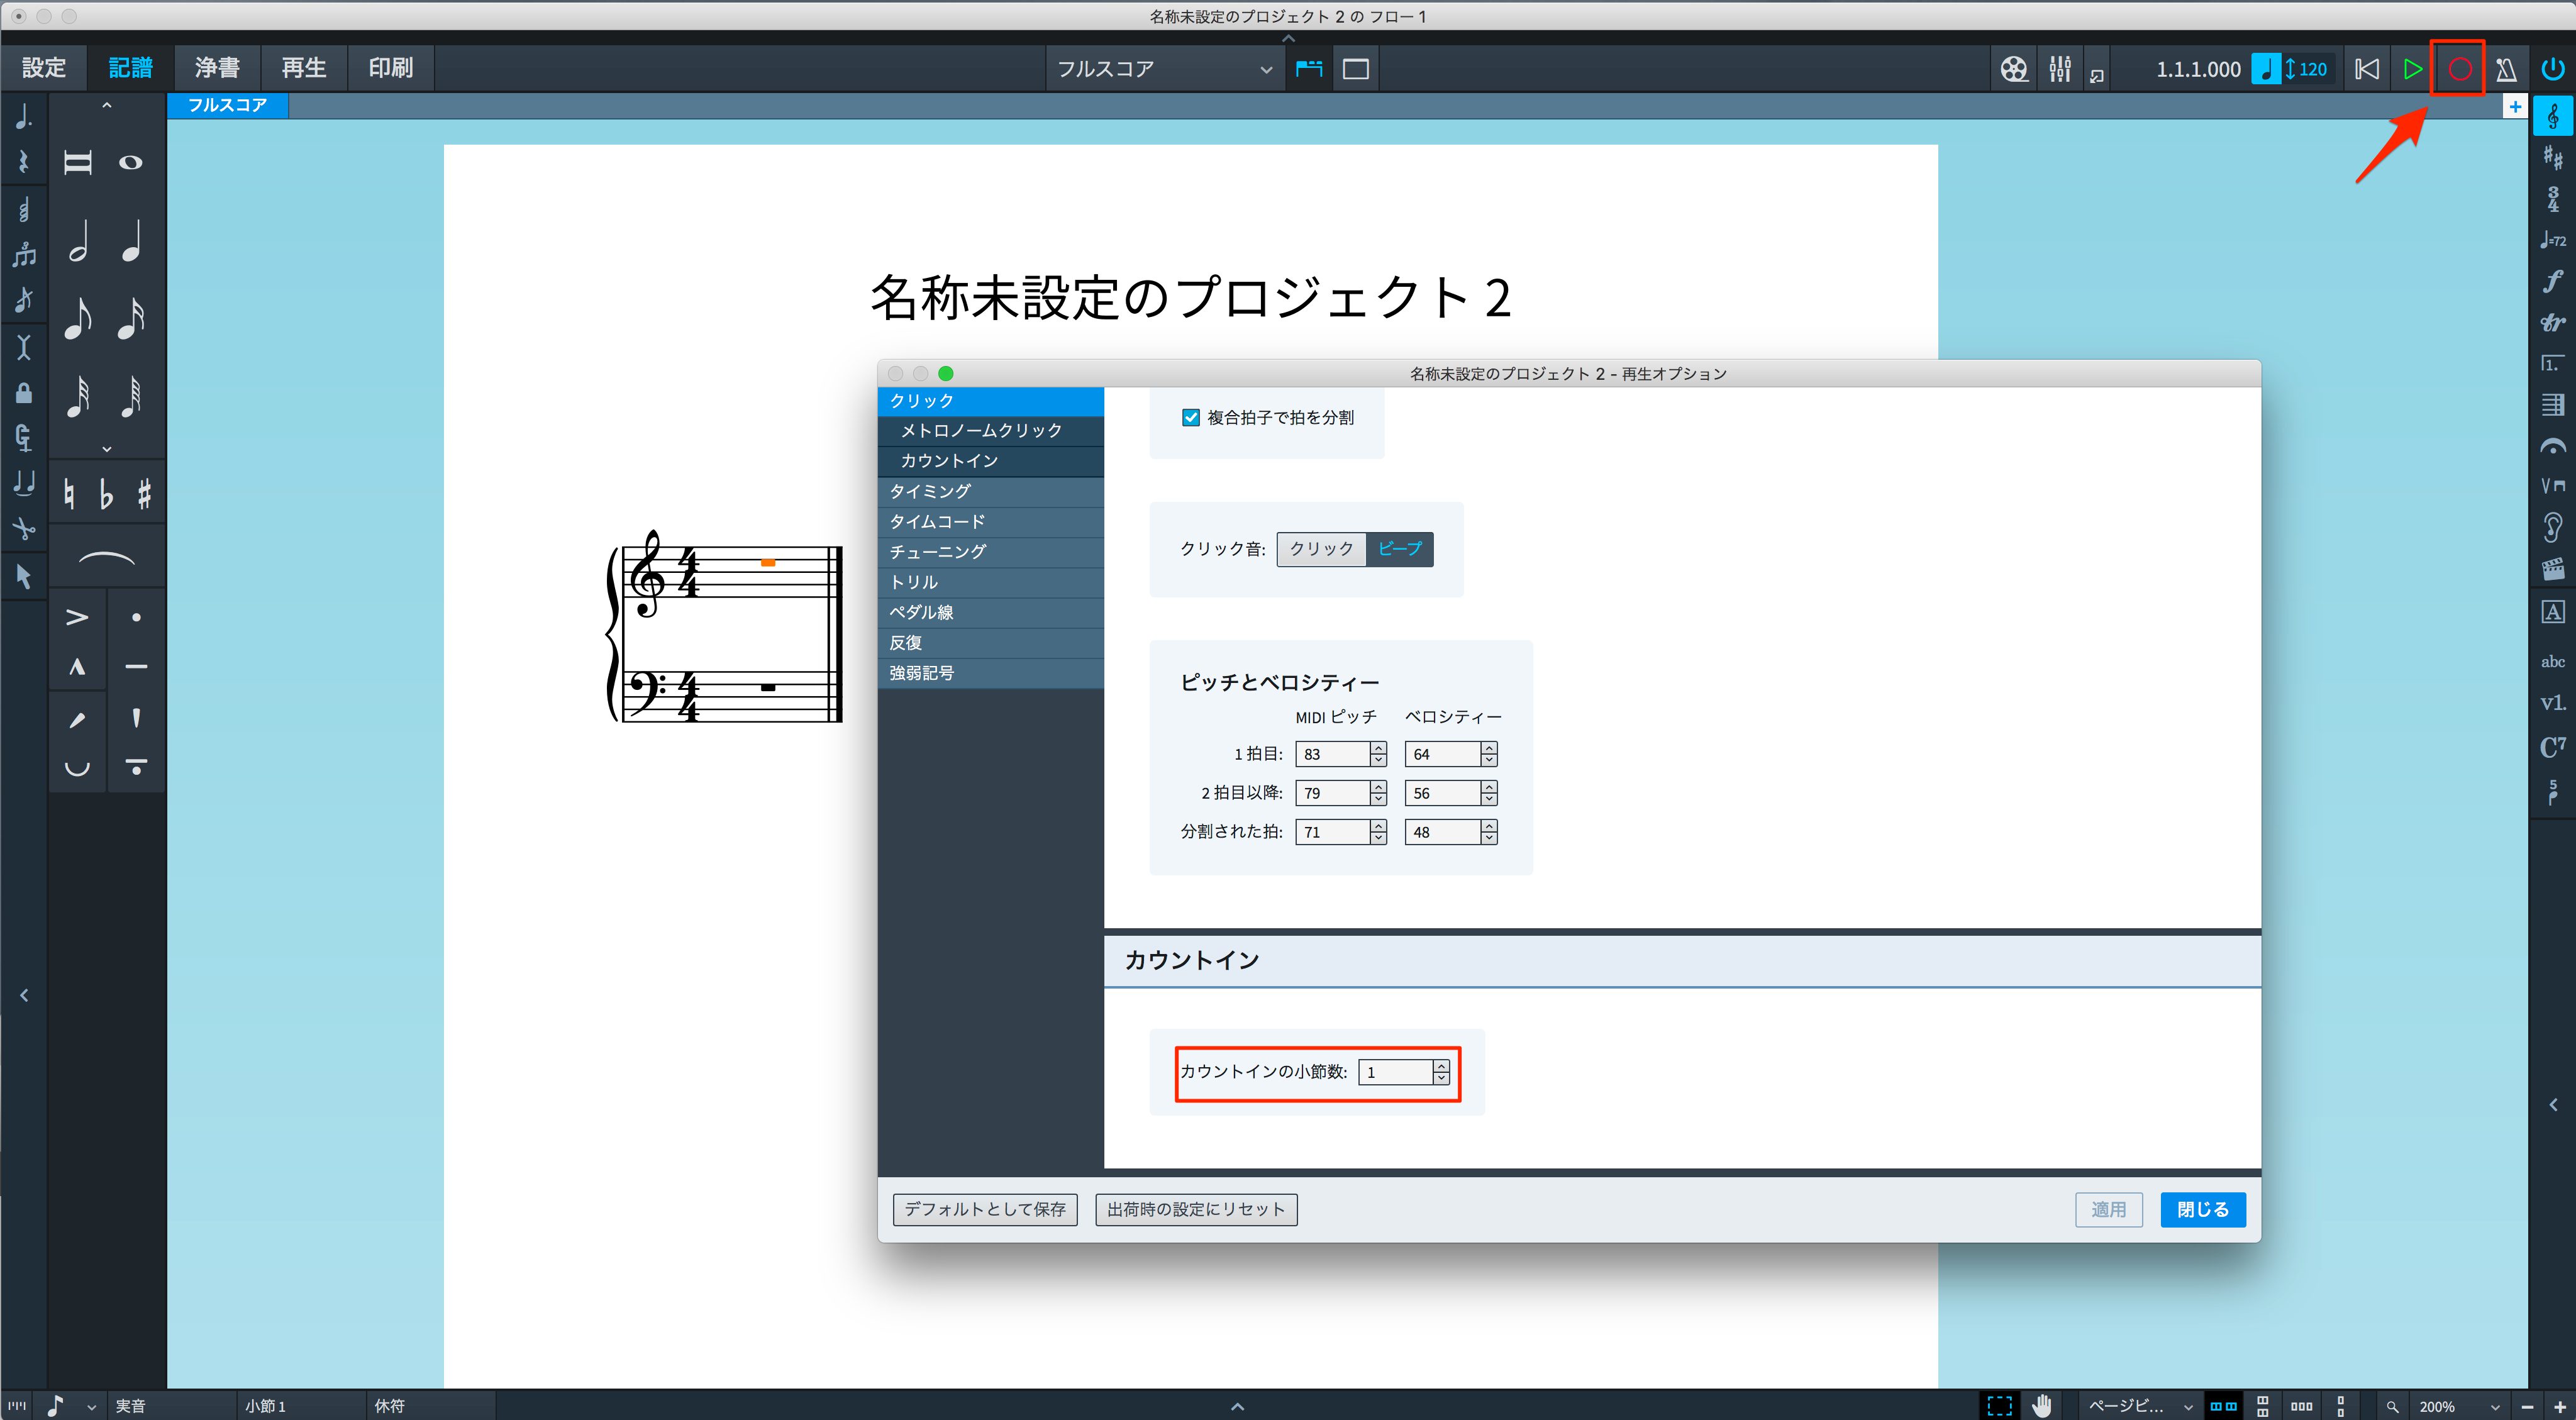Open the holds and pauses panel icon
The image size is (2576, 1420).
point(2553,446)
